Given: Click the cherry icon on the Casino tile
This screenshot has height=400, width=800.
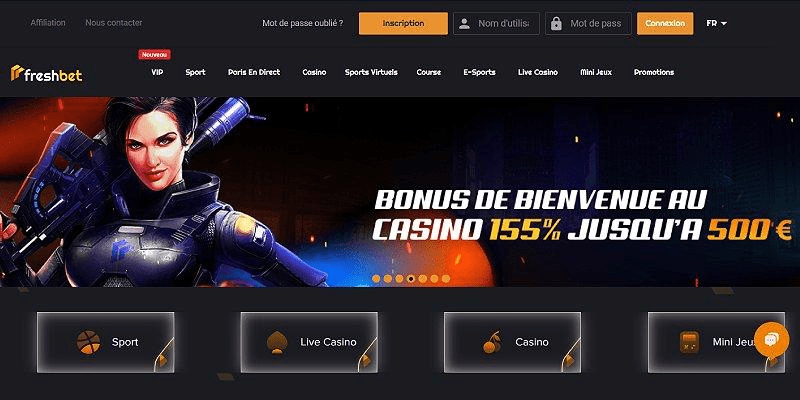Looking at the screenshot, I should point(492,342).
